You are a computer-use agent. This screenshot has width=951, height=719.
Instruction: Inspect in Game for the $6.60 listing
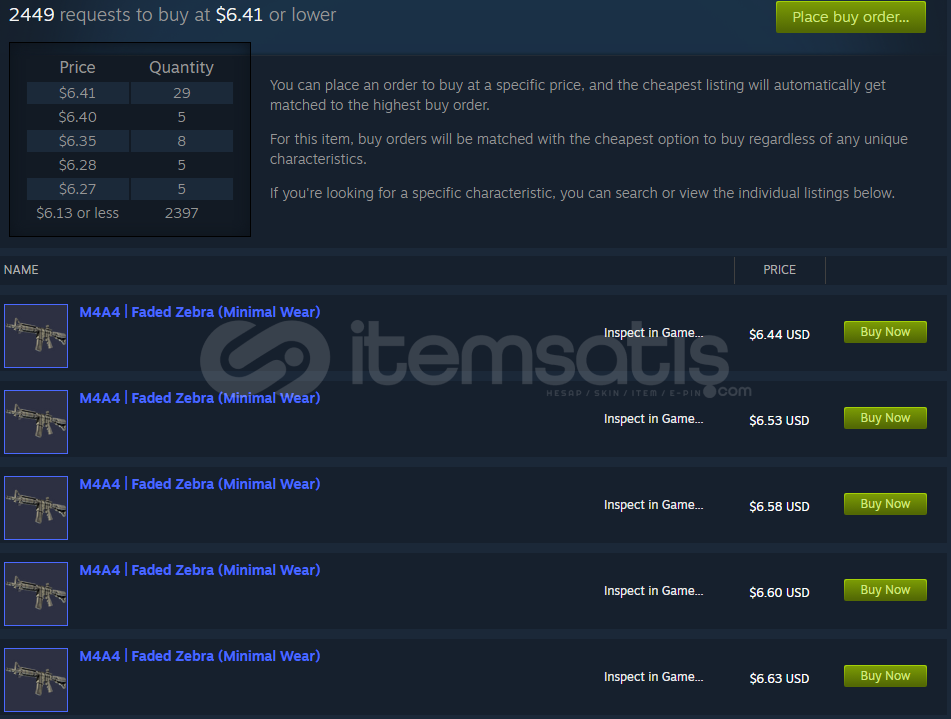point(653,590)
